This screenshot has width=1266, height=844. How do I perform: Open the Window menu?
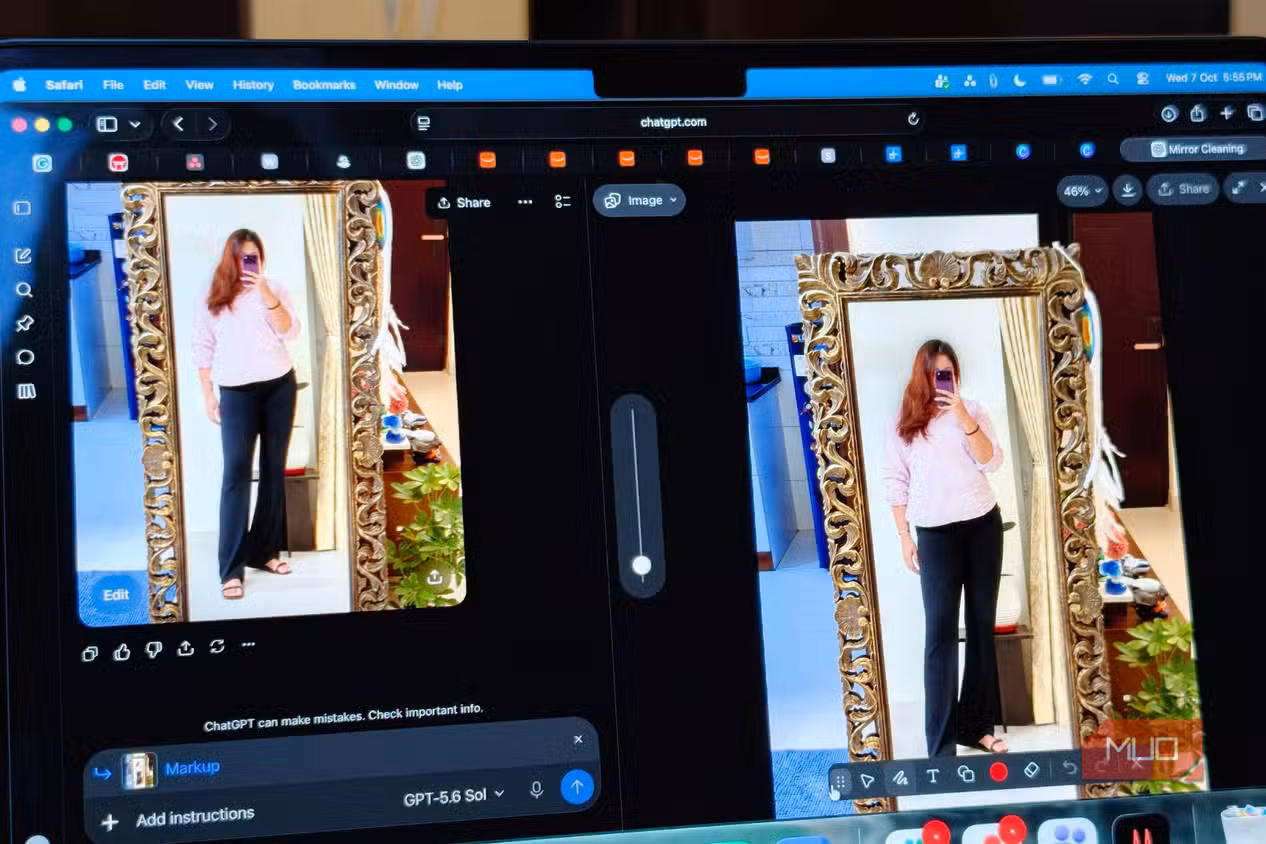(396, 85)
